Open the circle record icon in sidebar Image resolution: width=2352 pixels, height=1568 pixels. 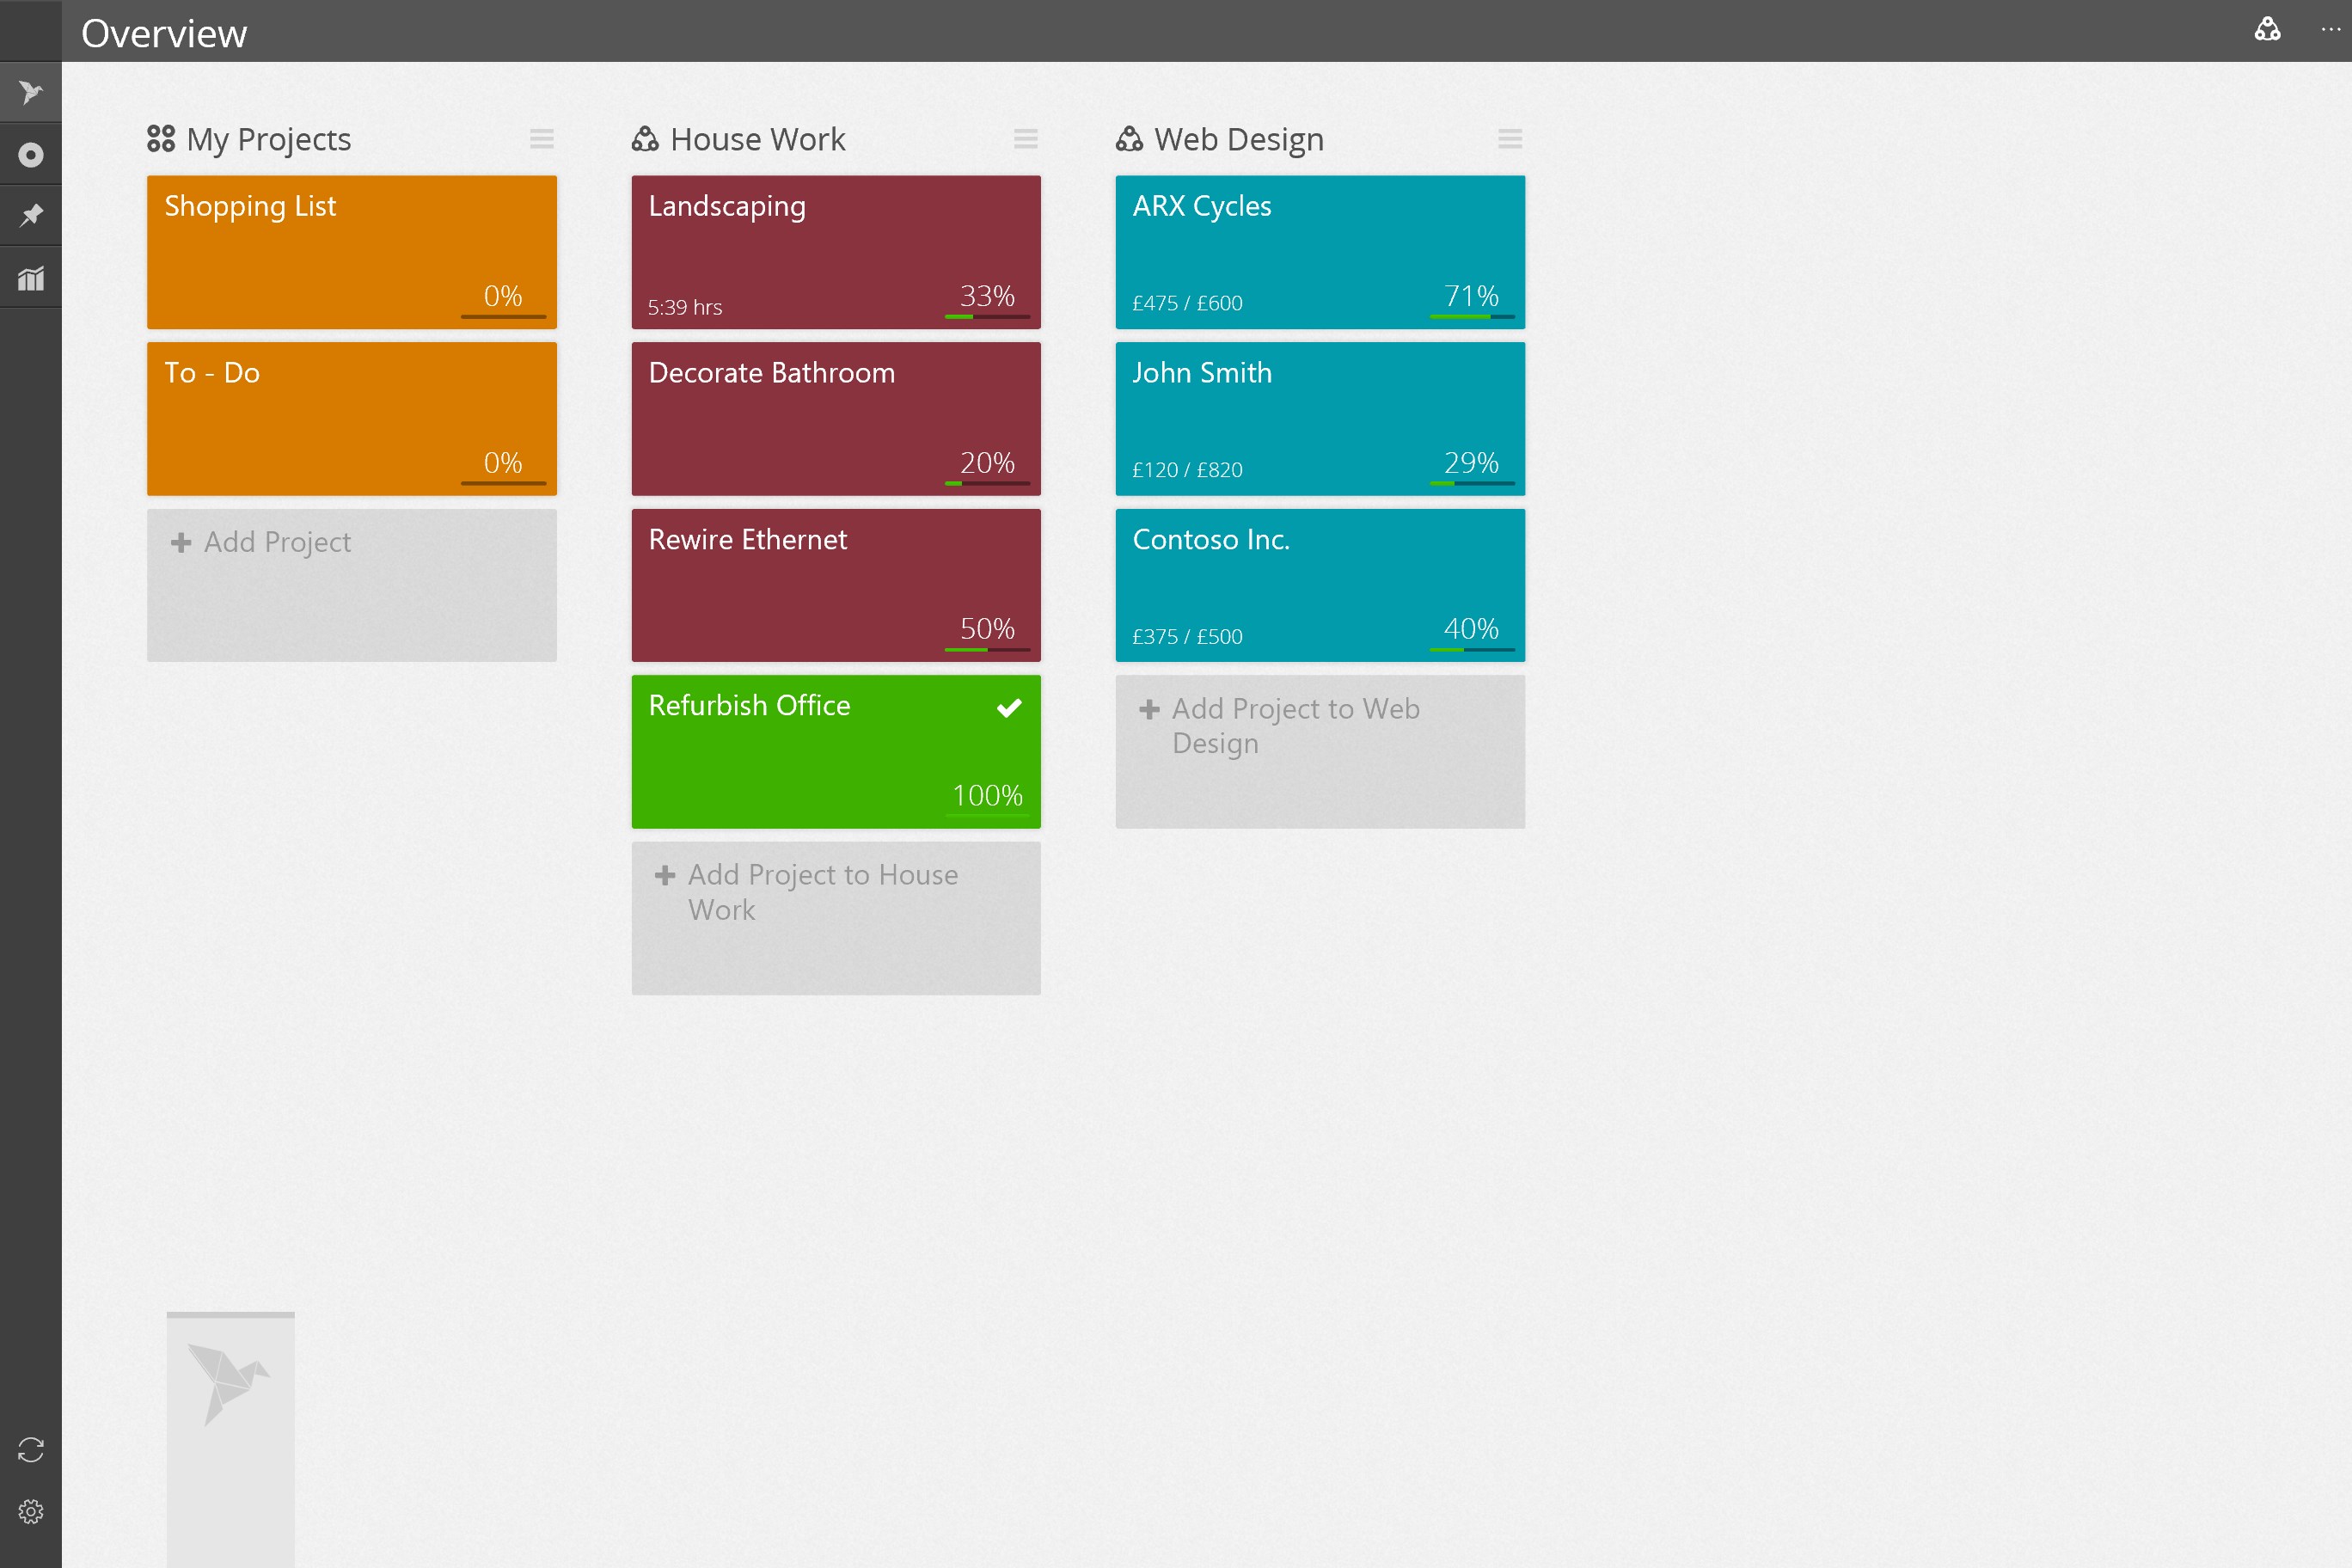click(30, 155)
